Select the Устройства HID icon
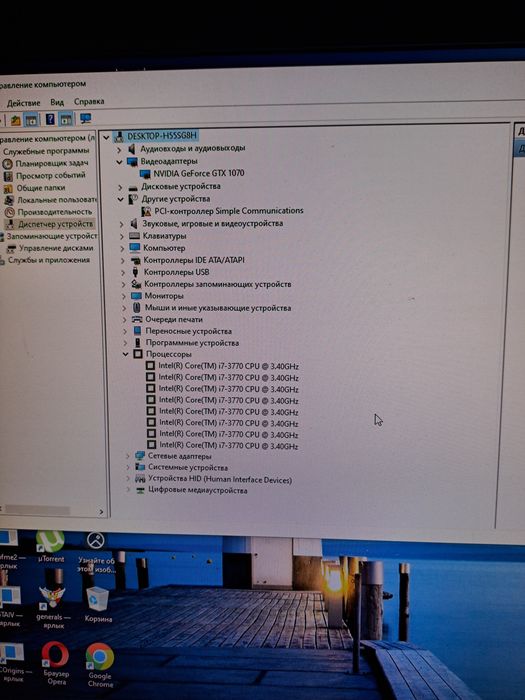This screenshot has height=700, width=525. [x=140, y=479]
